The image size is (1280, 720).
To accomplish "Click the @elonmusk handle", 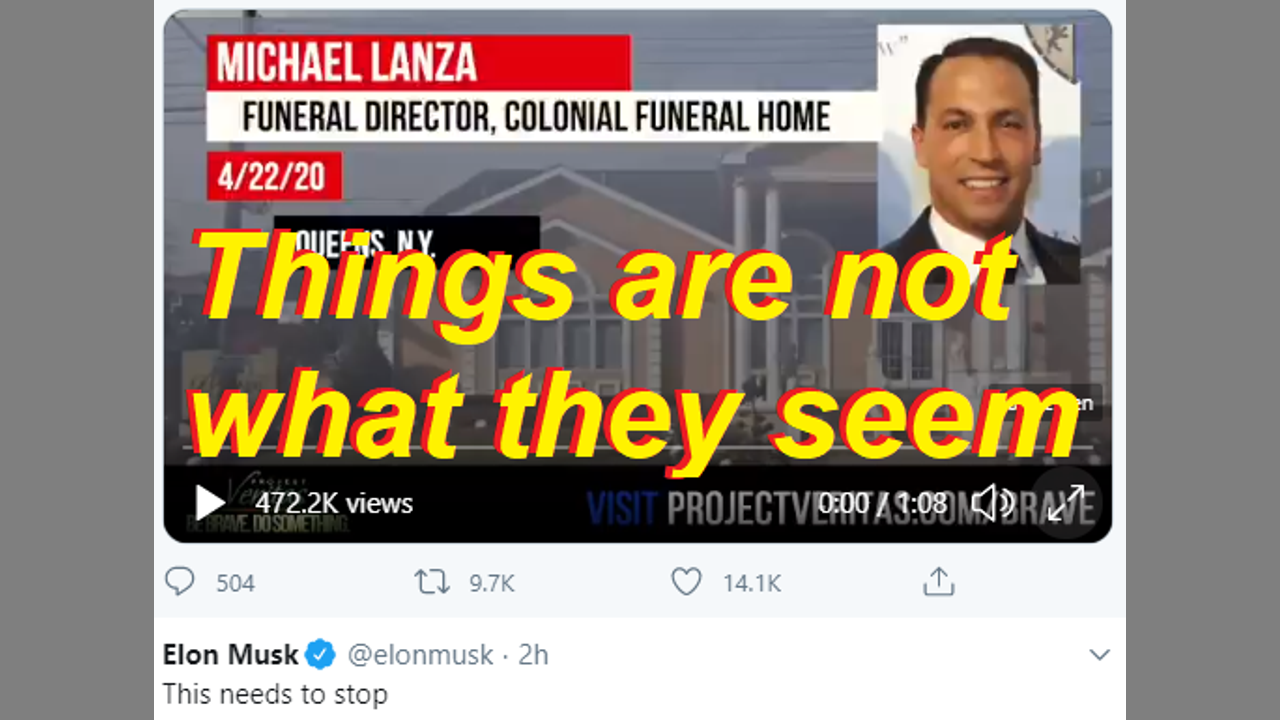I will click(420, 655).
